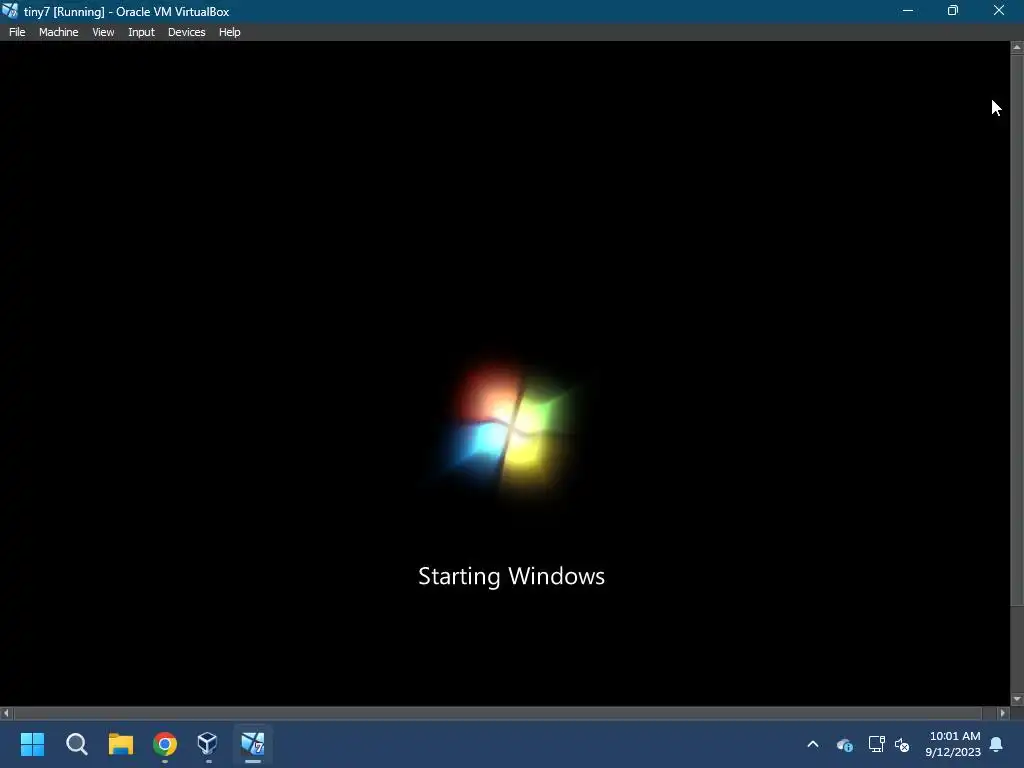Launch Google Chrome from taskbar
1024x768 pixels.
[x=165, y=744]
